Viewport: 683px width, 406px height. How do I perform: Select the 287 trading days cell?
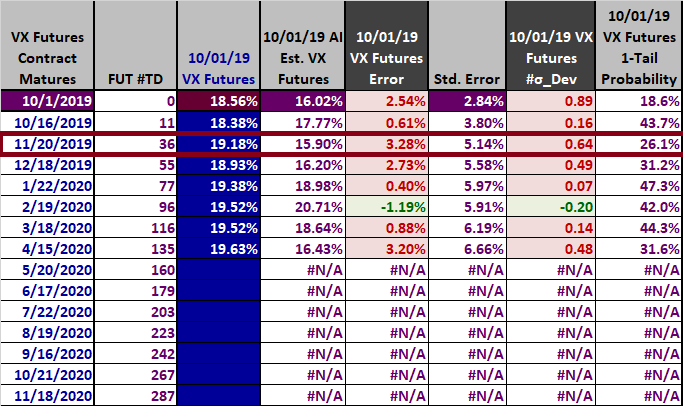coord(134,395)
